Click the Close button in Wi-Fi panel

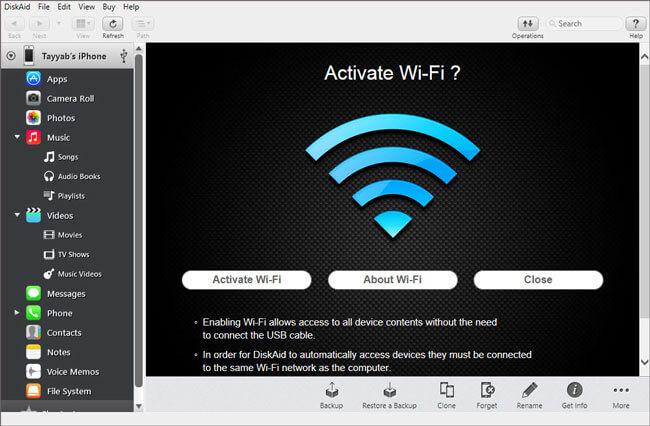pyautogui.click(x=538, y=280)
